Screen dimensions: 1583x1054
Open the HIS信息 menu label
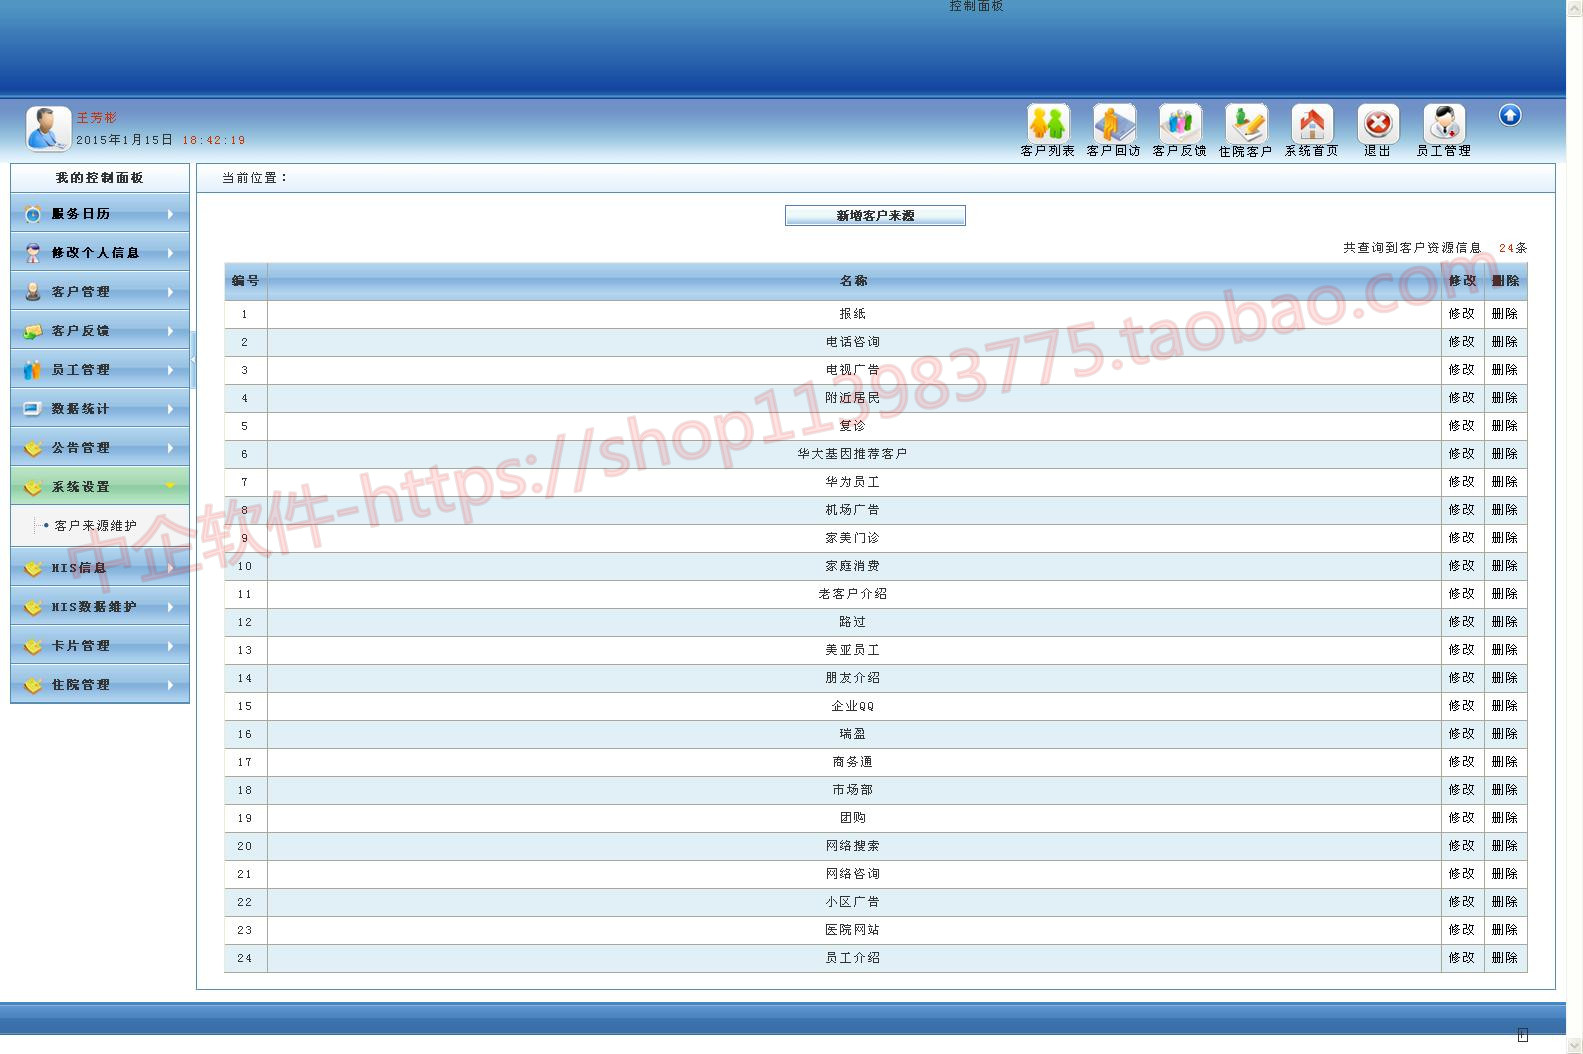pyautogui.click(x=79, y=568)
